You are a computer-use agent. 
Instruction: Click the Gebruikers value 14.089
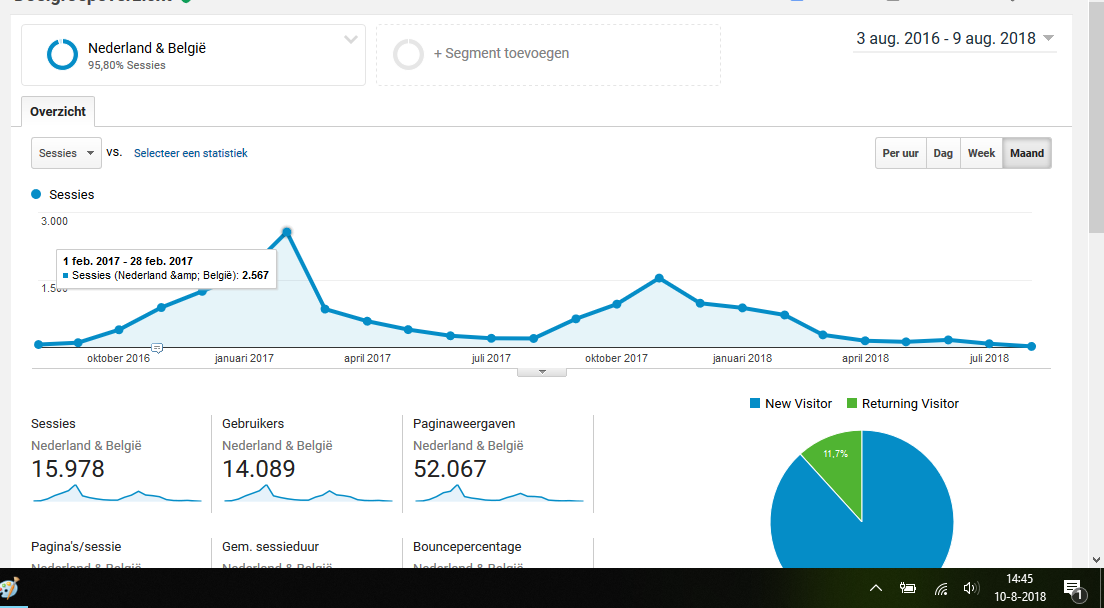point(258,469)
